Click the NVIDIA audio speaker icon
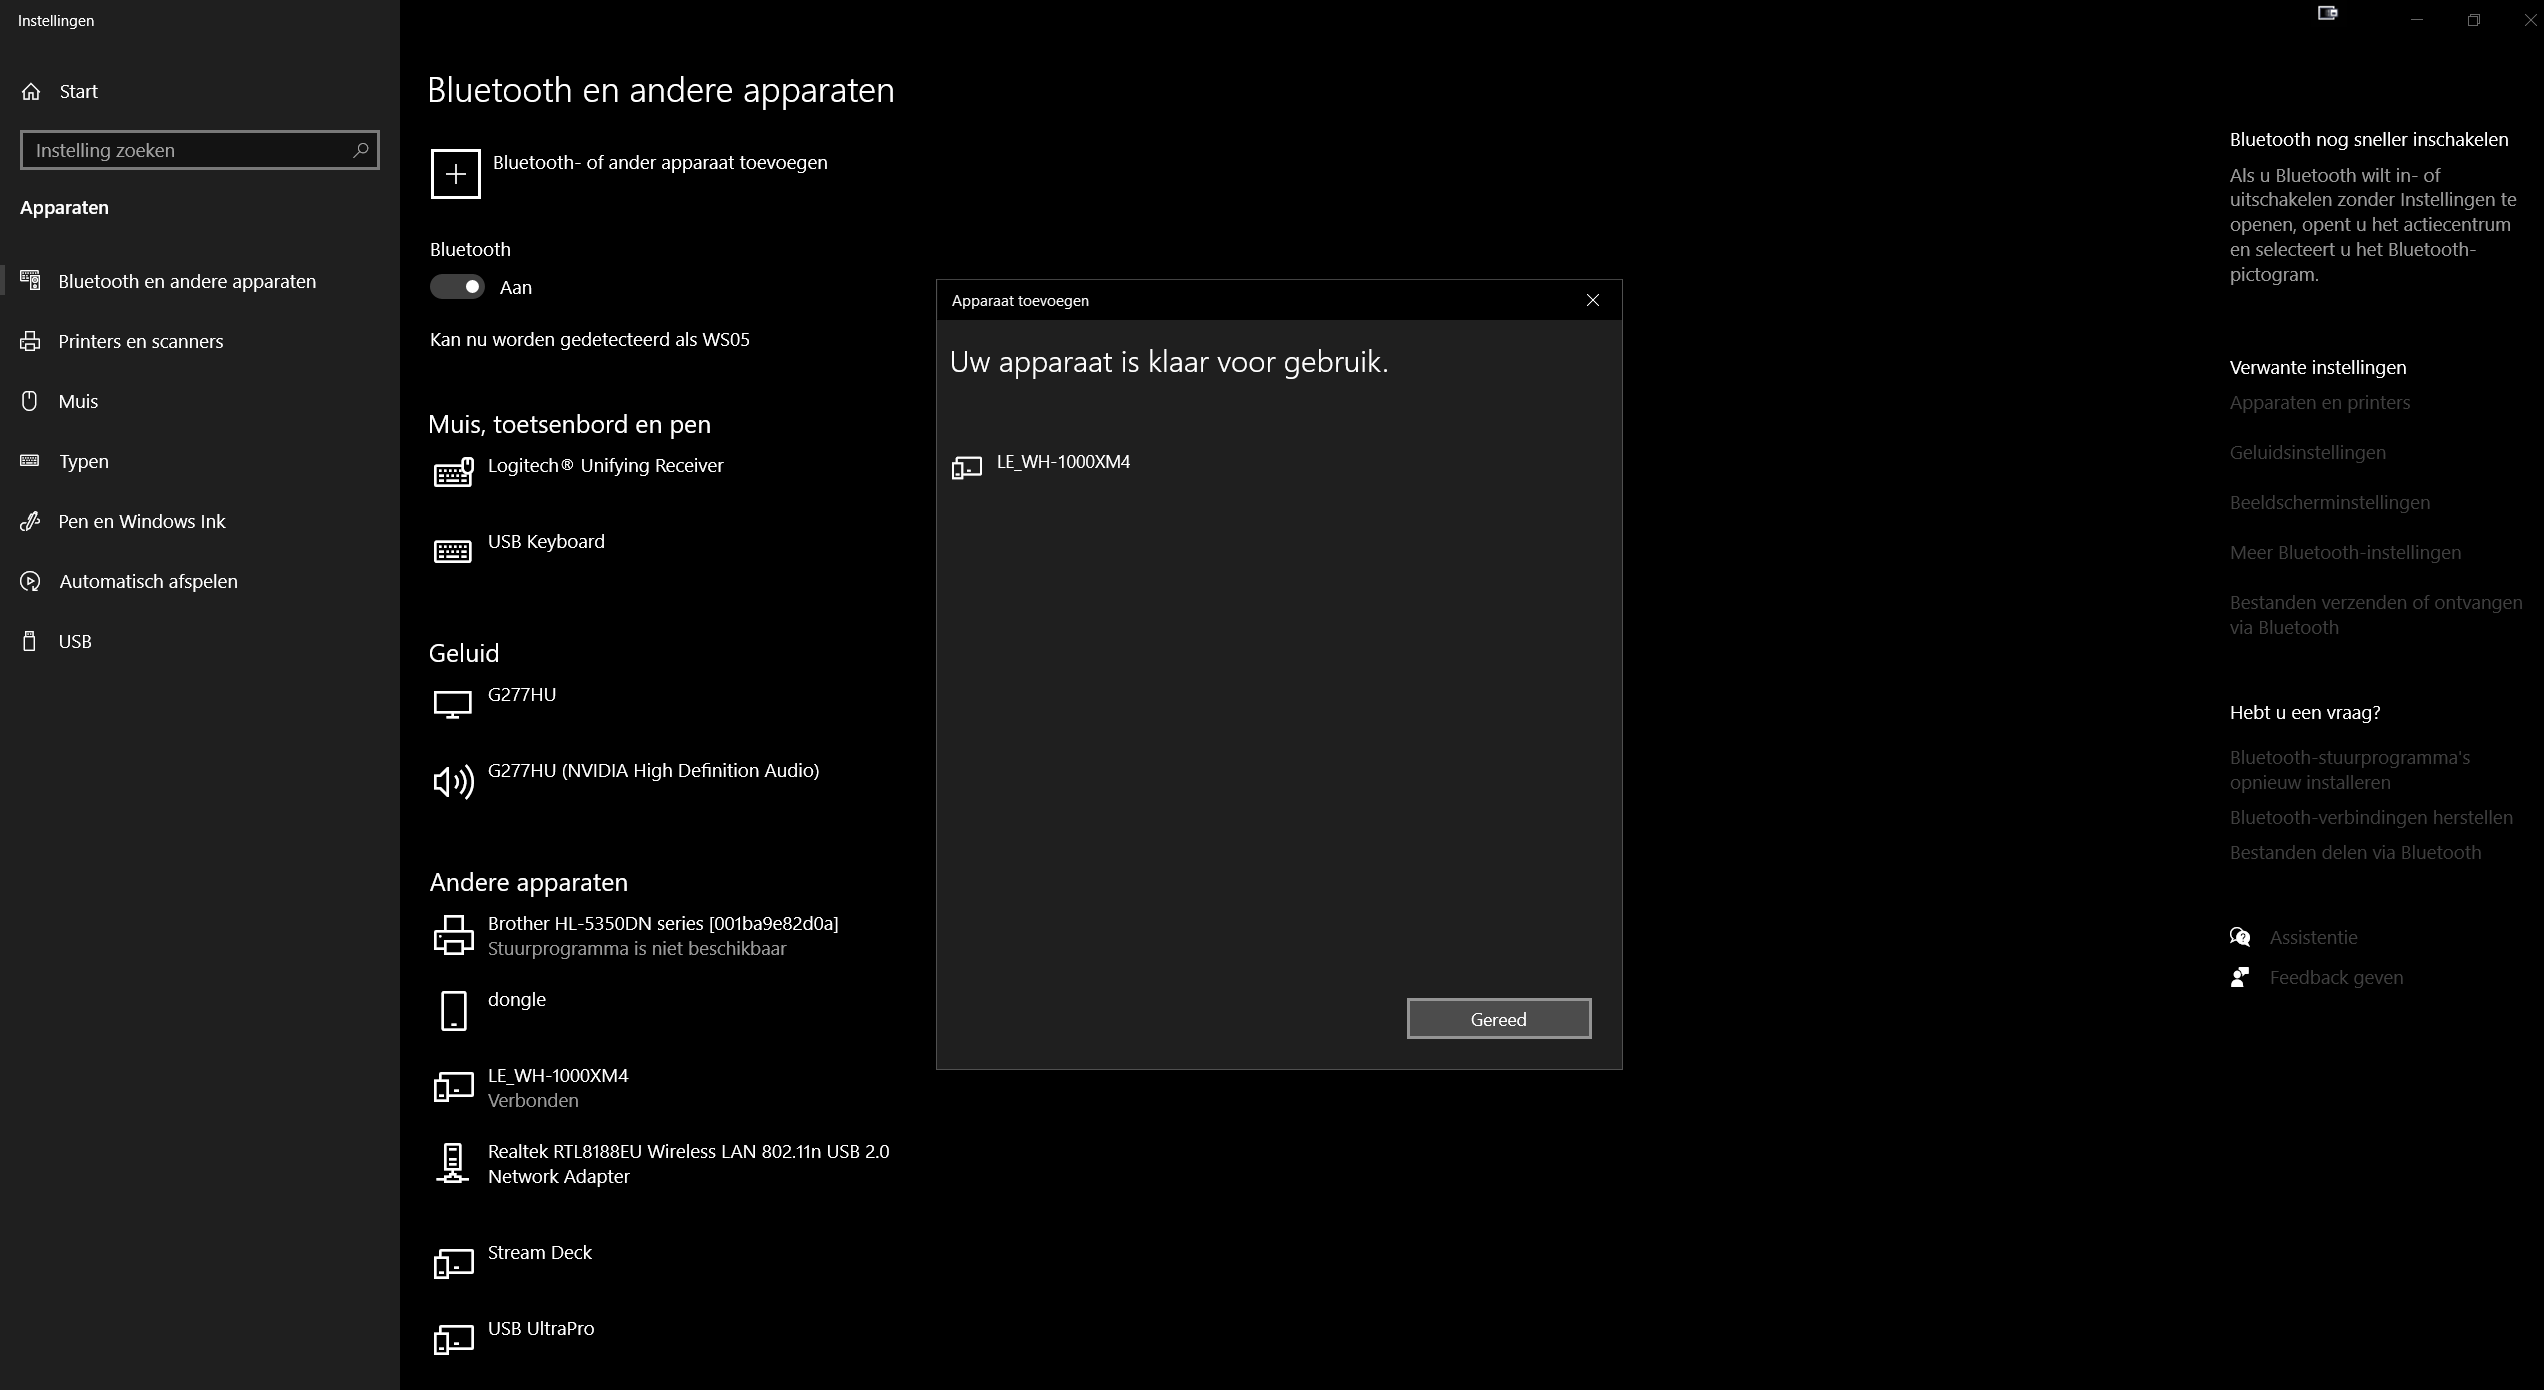 click(453, 781)
